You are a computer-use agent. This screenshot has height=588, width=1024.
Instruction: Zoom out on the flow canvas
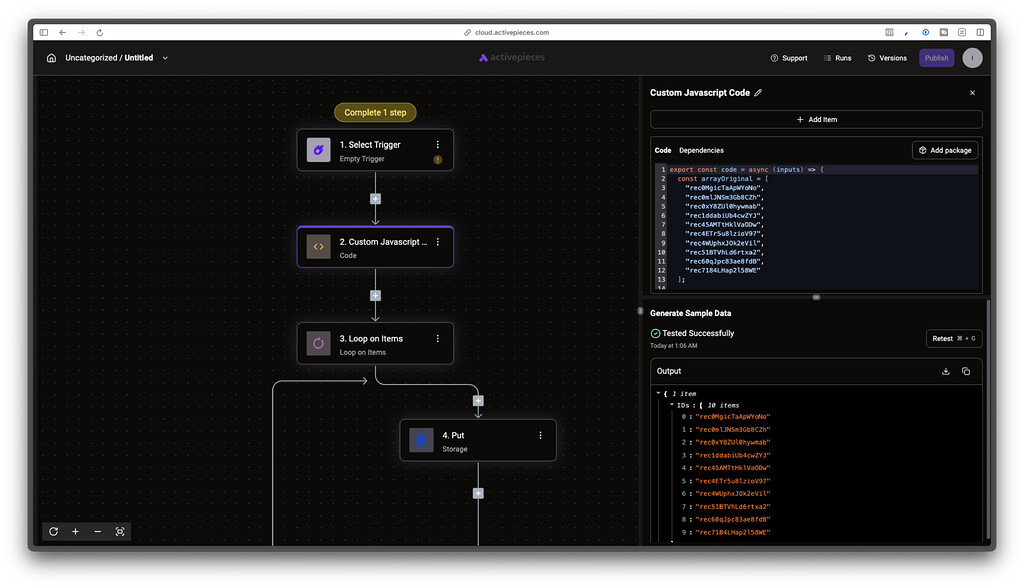point(97,531)
